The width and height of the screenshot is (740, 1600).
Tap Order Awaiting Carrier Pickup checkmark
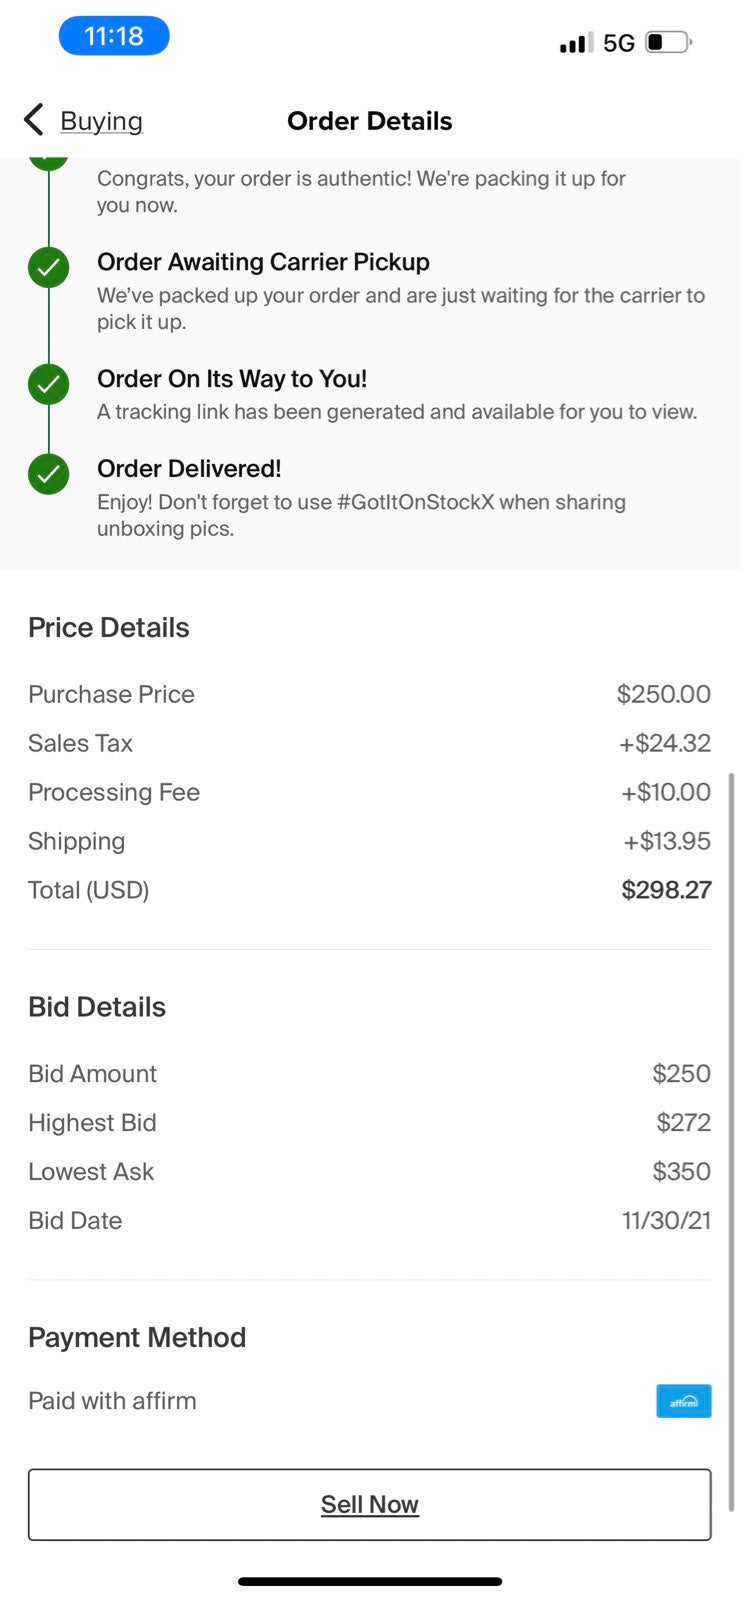coord(48,267)
